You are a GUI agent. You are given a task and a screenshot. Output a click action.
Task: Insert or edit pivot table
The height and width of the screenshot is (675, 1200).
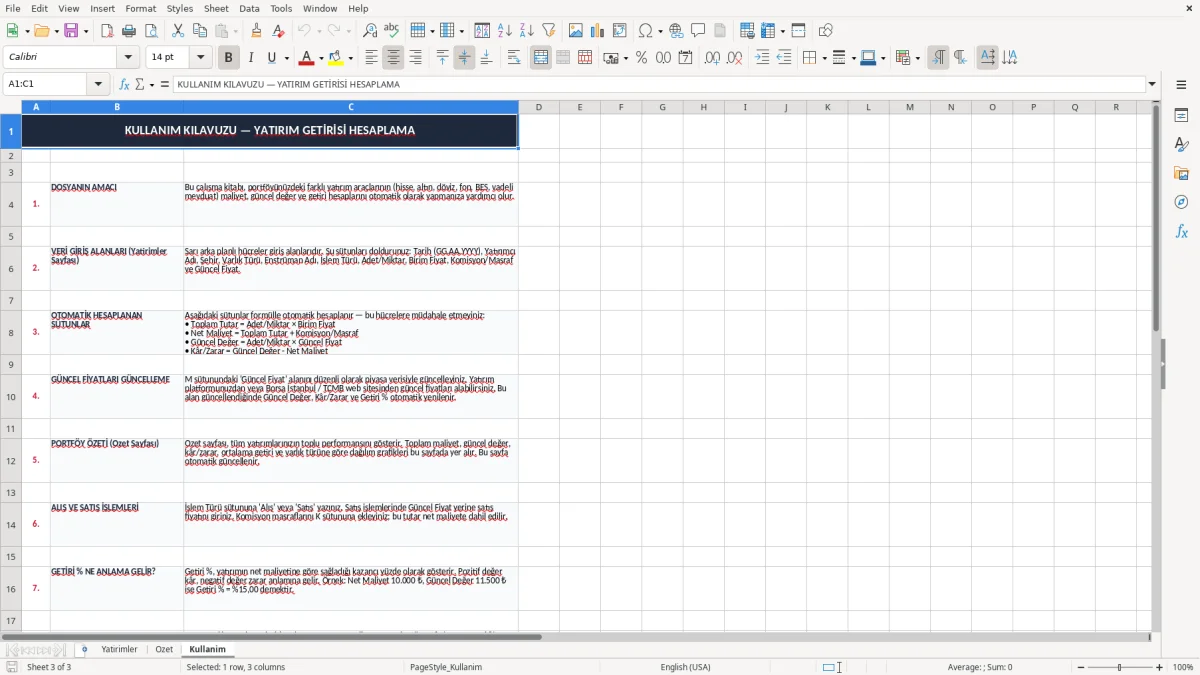620,31
